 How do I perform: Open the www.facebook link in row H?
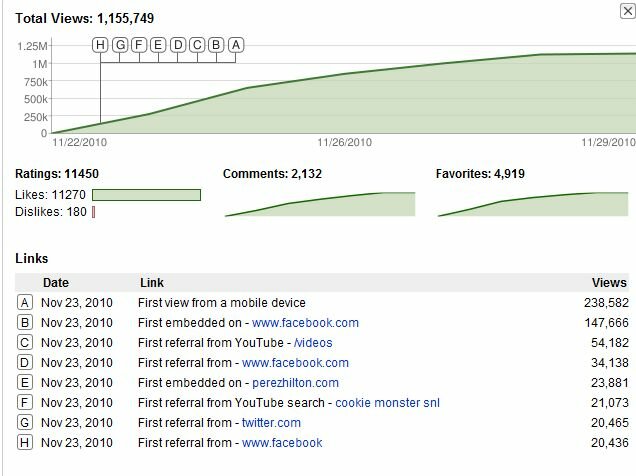[282, 443]
